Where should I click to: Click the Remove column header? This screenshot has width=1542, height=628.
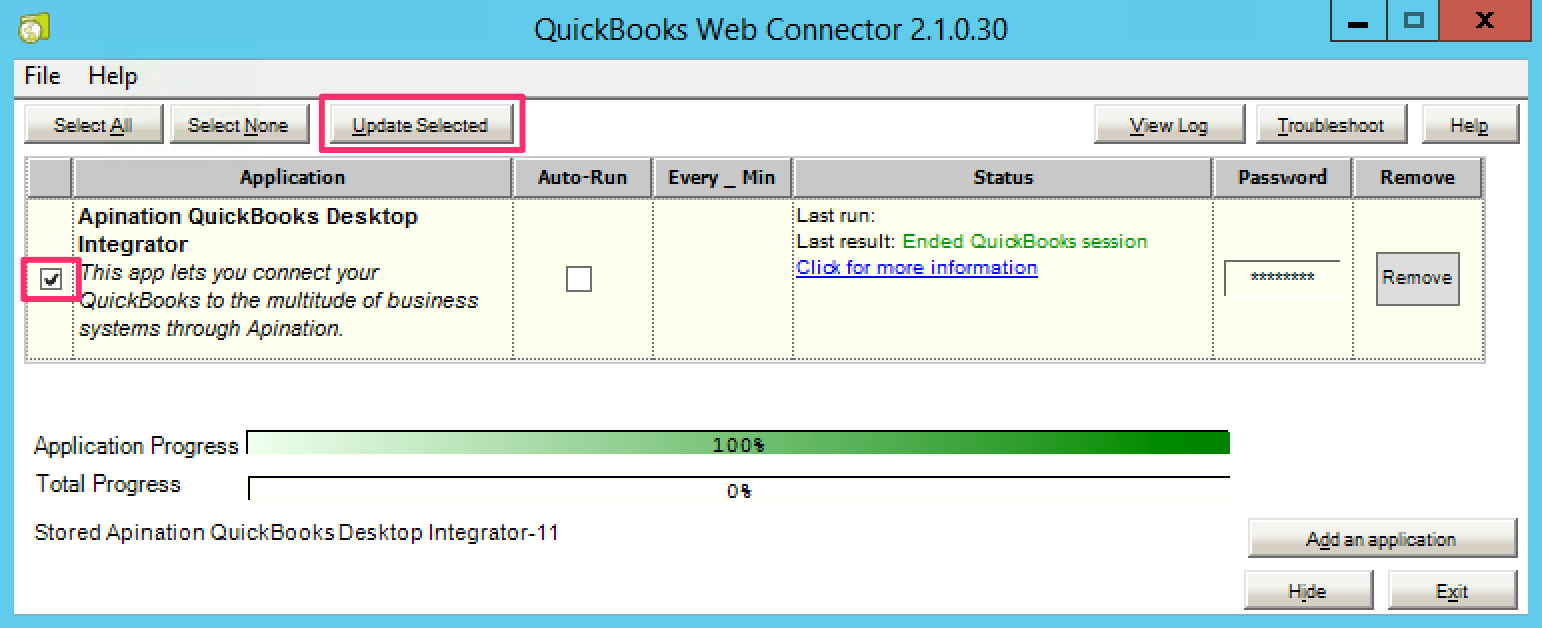[1417, 178]
